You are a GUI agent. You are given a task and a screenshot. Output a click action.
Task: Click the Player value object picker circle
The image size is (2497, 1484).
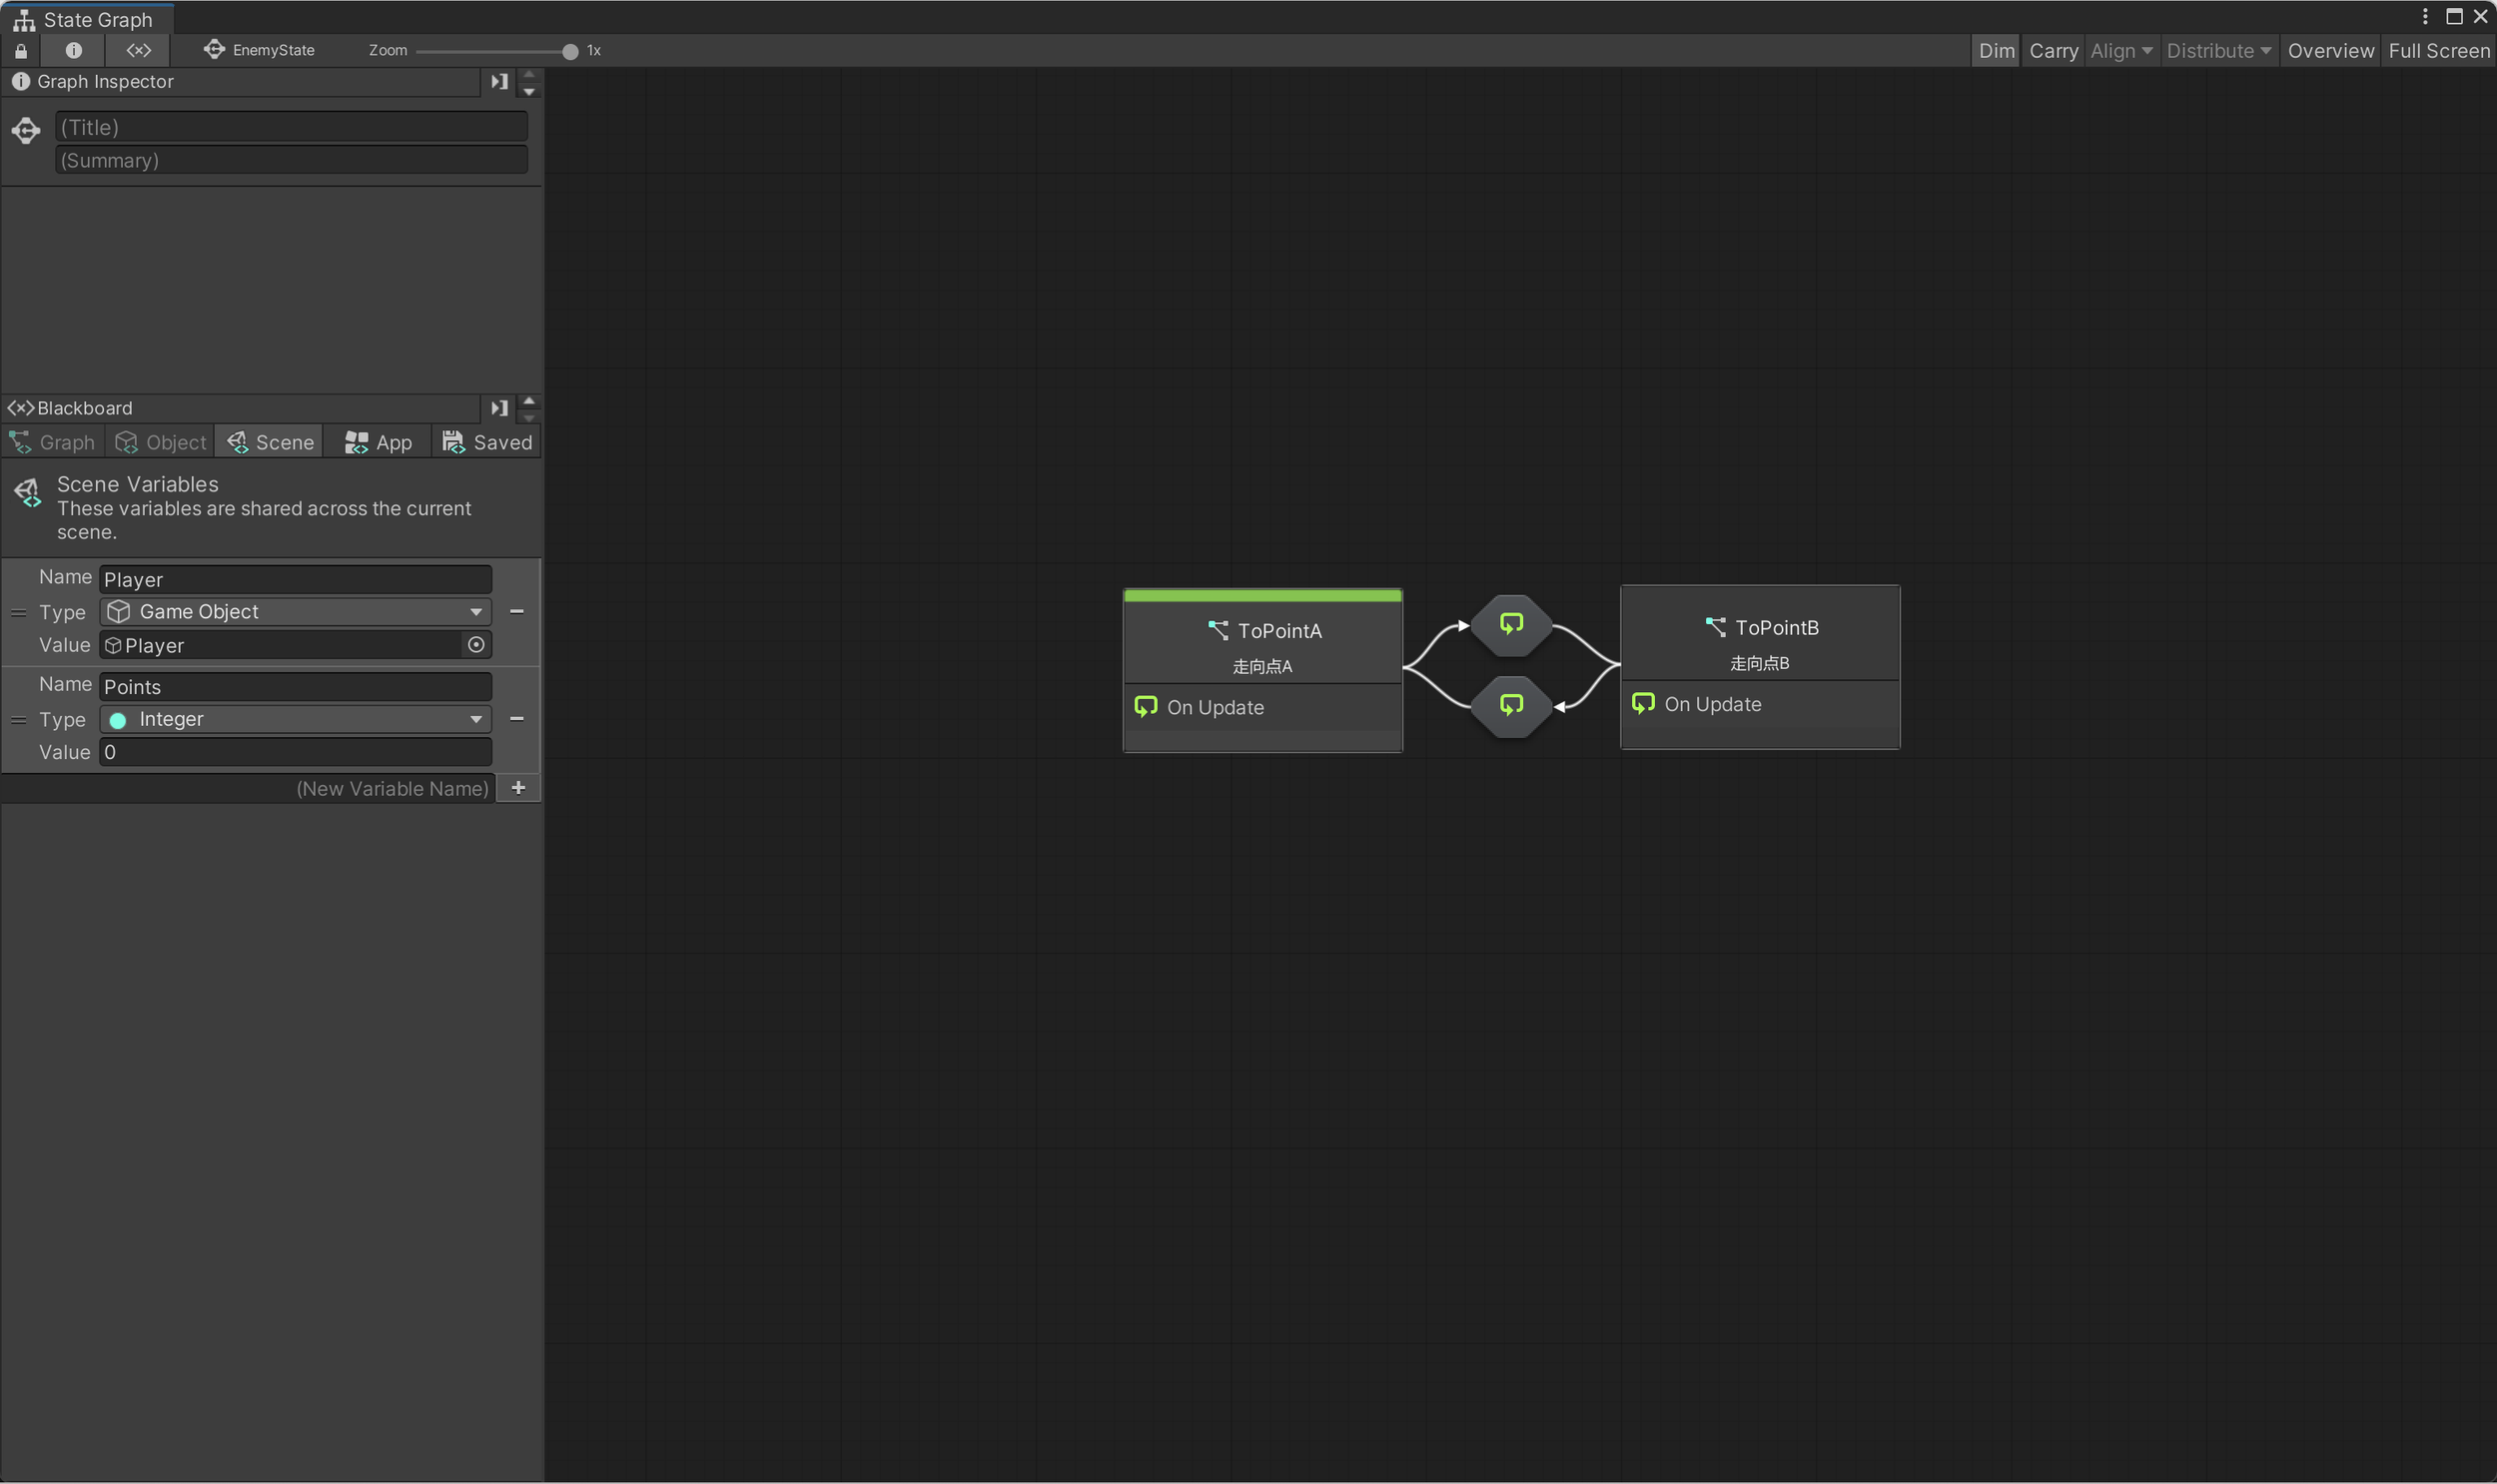[476, 645]
